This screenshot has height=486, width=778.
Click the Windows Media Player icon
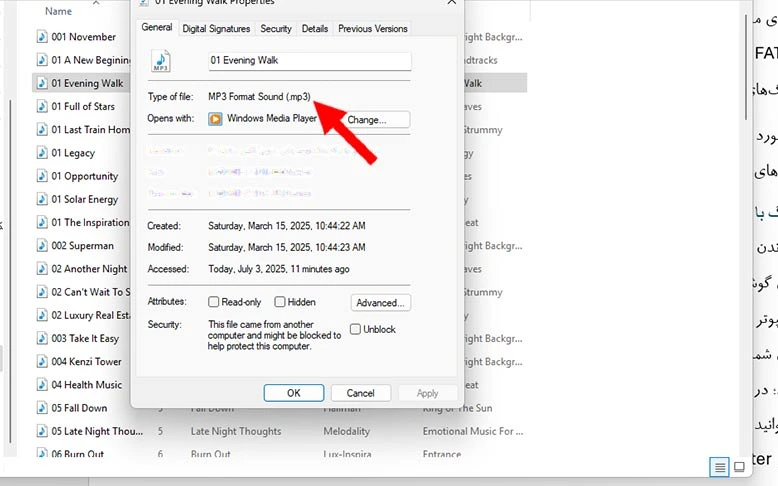215,119
